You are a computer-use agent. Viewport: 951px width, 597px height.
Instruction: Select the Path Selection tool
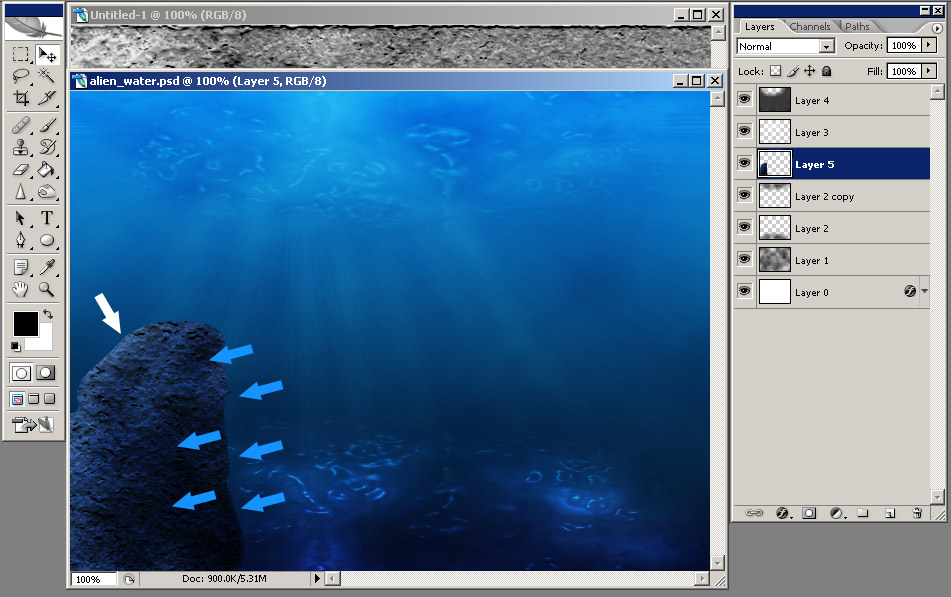click(21, 218)
